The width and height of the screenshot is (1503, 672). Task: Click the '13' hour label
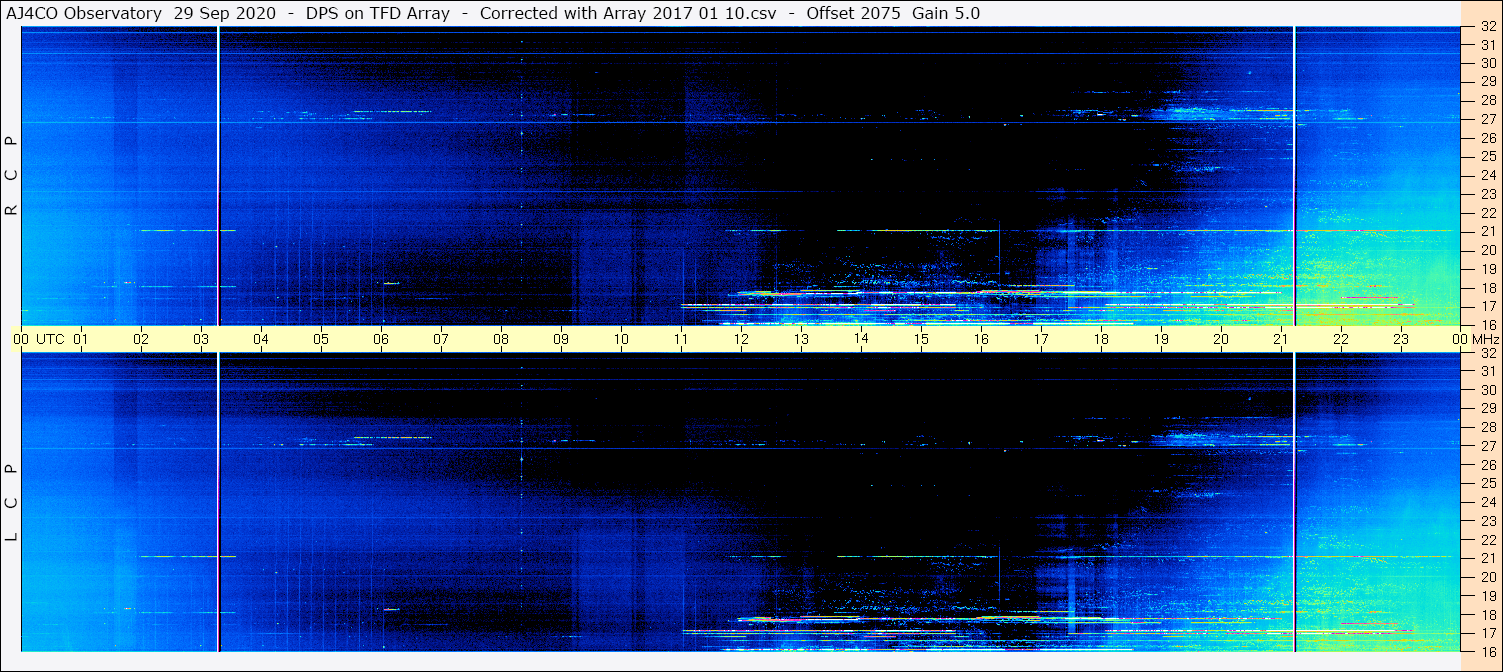(x=801, y=339)
